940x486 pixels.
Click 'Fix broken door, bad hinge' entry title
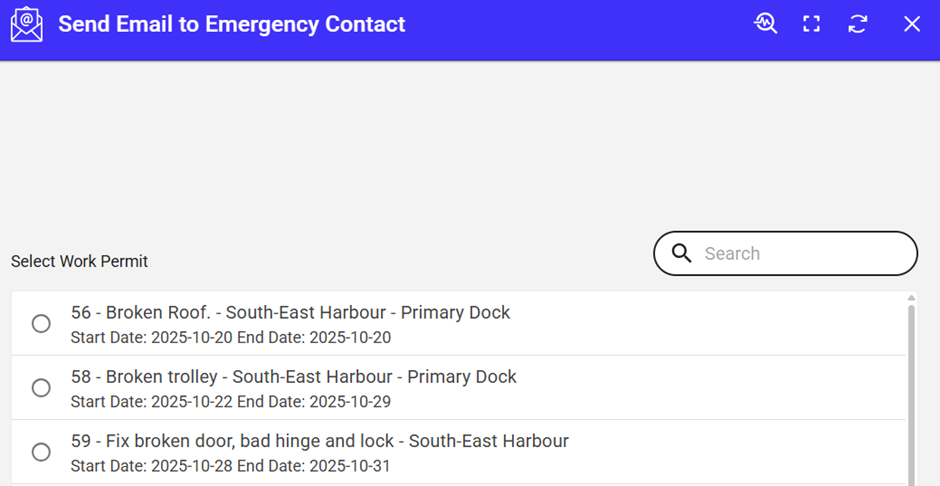pos(319,441)
